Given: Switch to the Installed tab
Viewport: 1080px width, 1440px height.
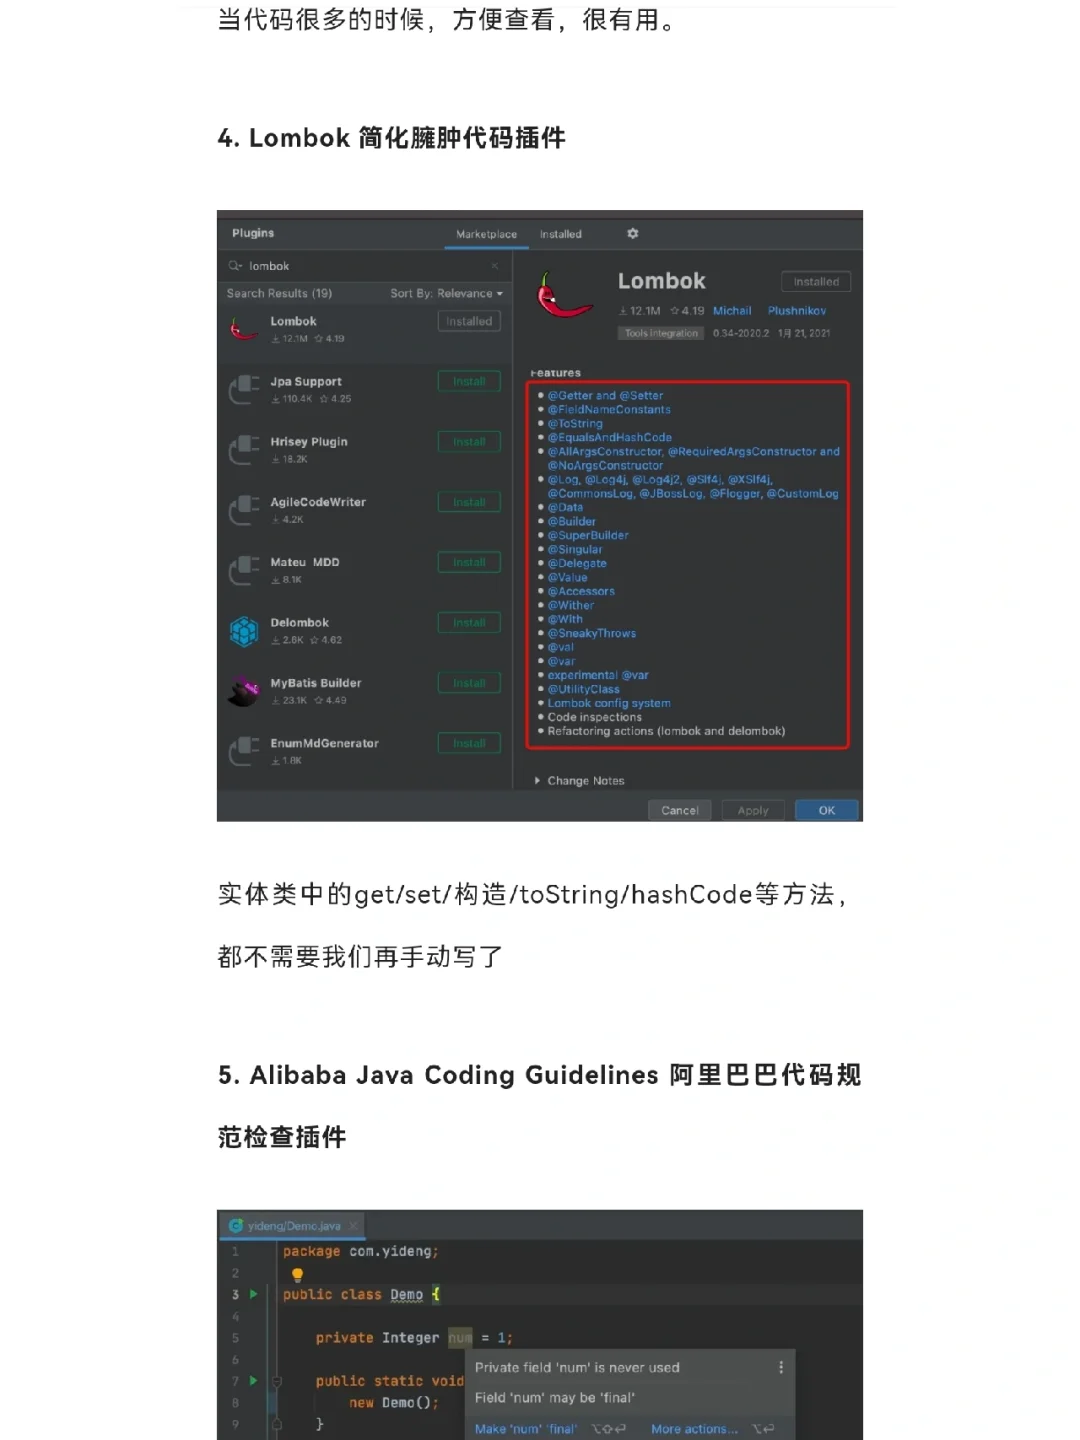Looking at the screenshot, I should [x=560, y=234].
